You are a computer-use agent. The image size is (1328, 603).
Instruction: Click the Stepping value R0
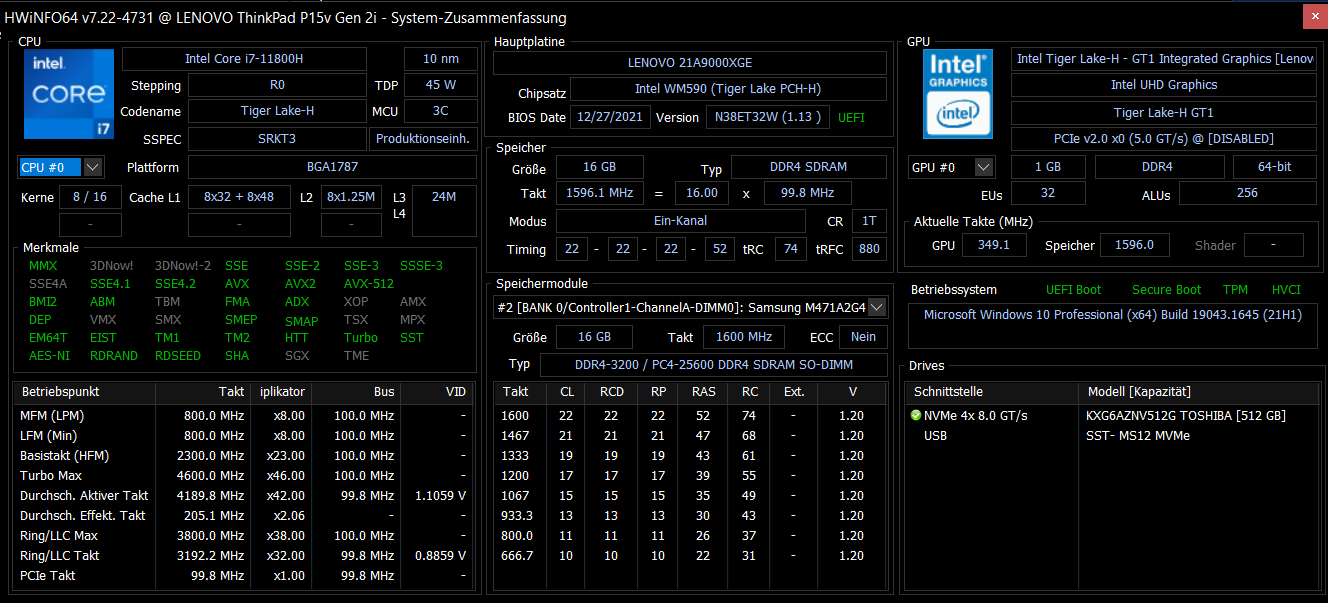[x=277, y=85]
